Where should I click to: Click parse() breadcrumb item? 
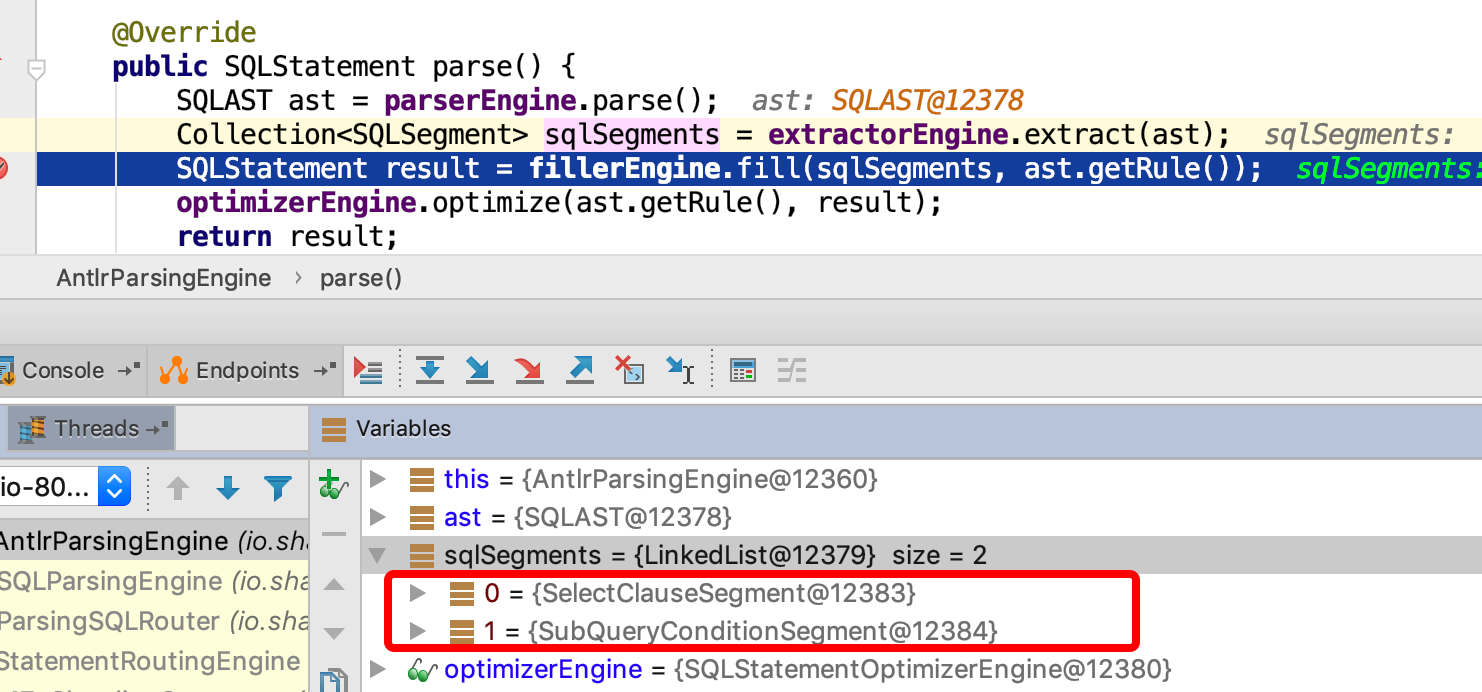[361, 278]
